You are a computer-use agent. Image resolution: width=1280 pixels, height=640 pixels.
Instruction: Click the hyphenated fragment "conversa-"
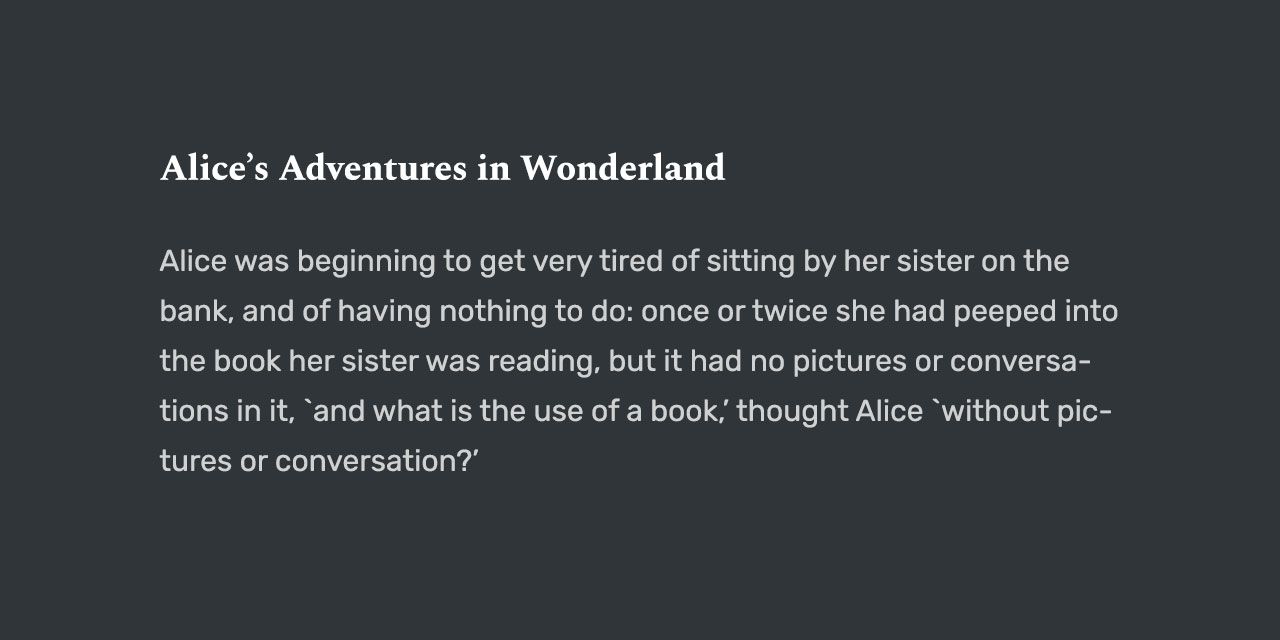(x=1020, y=361)
